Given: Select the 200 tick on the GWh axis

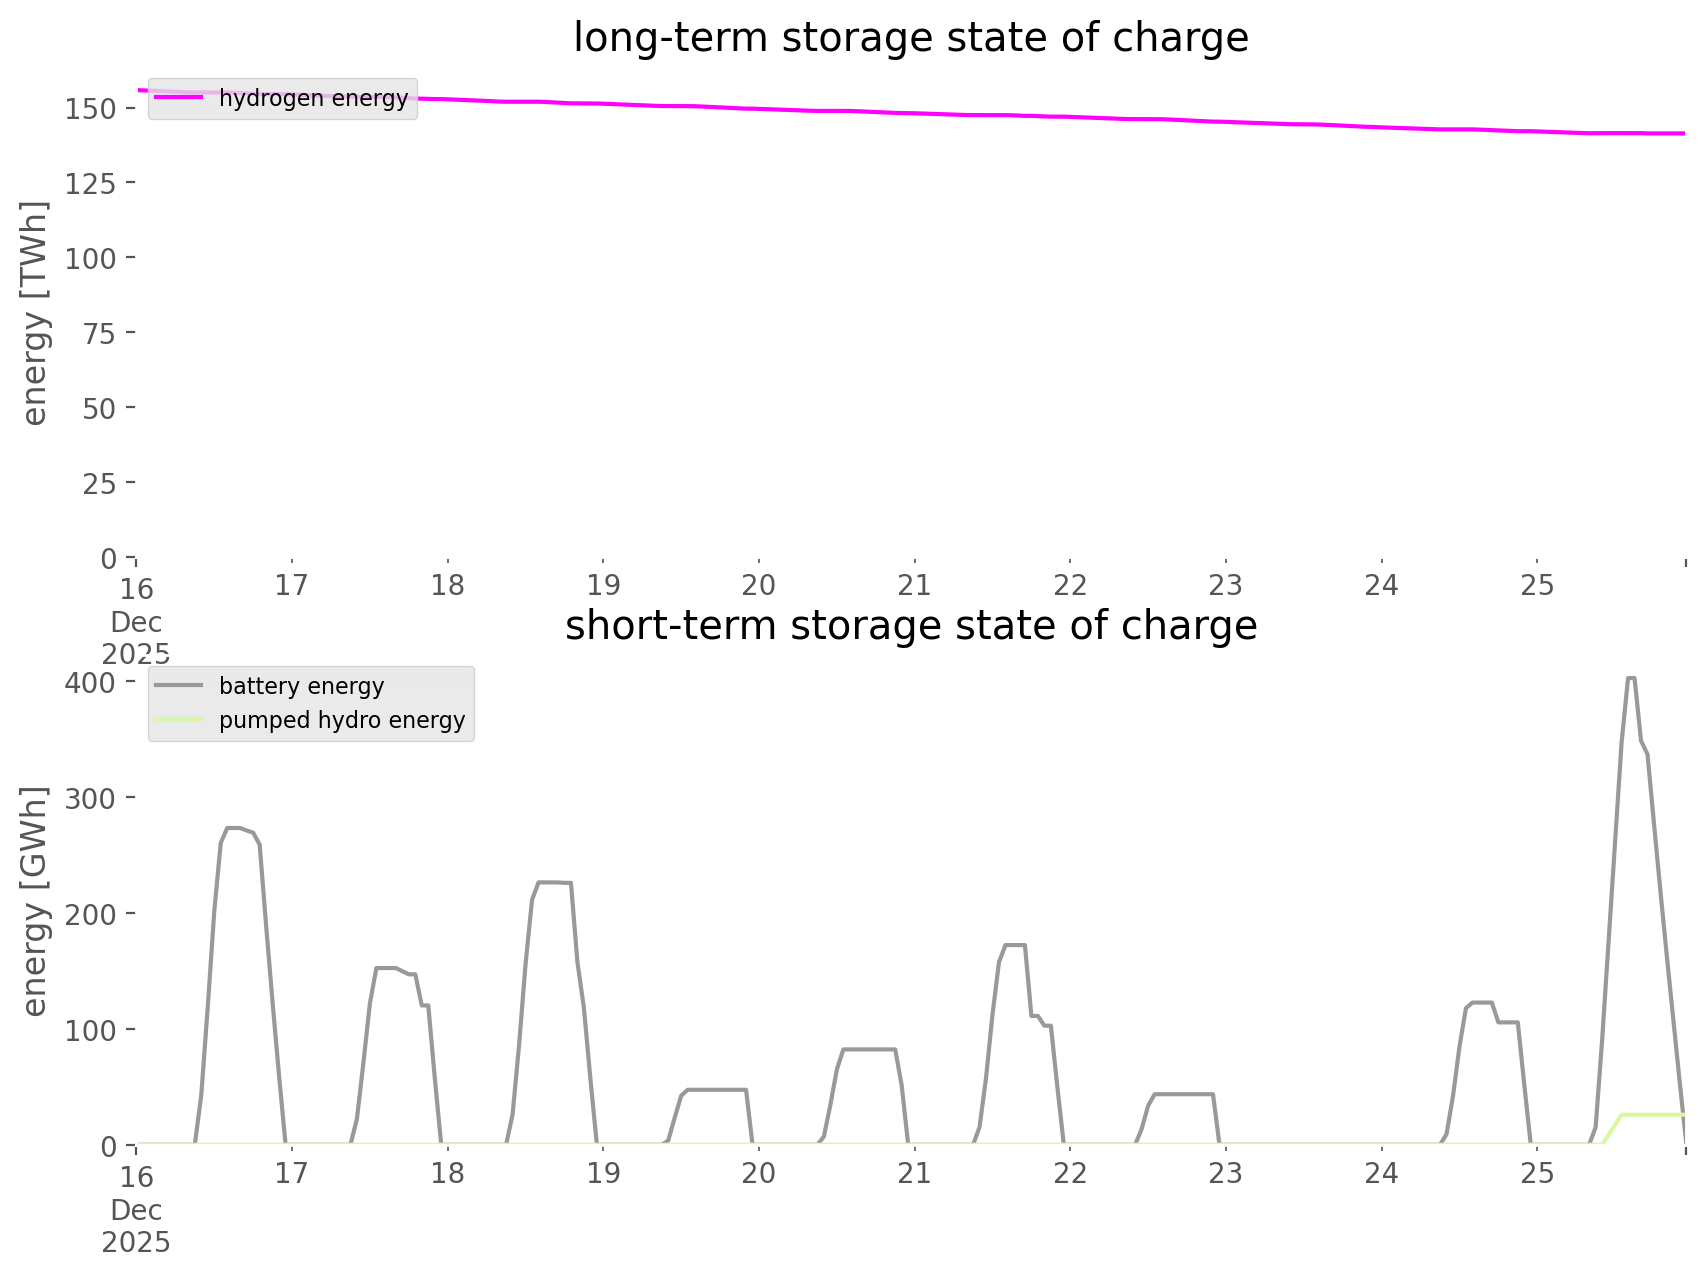Looking at the screenshot, I should 91,914.
